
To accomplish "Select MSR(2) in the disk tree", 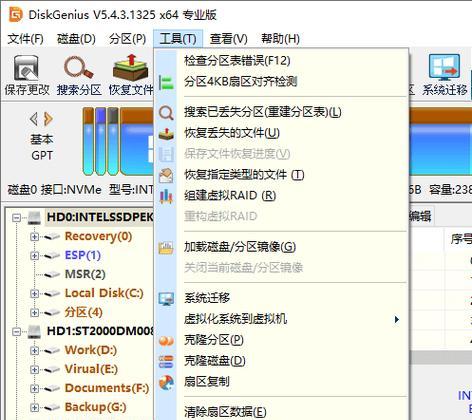I will (85, 274).
